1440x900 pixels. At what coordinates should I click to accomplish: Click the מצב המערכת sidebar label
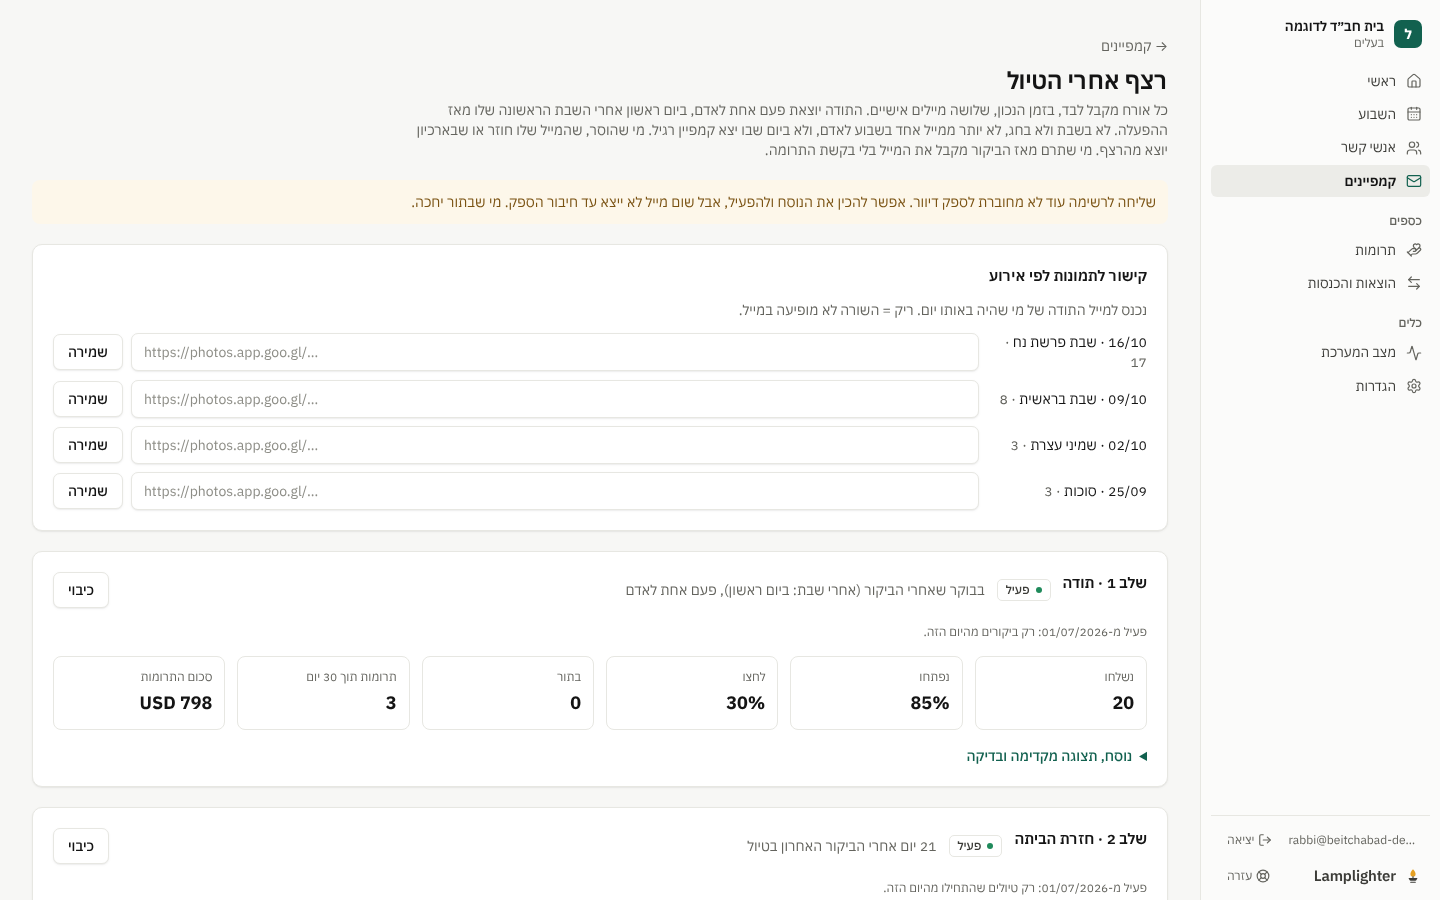(1358, 352)
